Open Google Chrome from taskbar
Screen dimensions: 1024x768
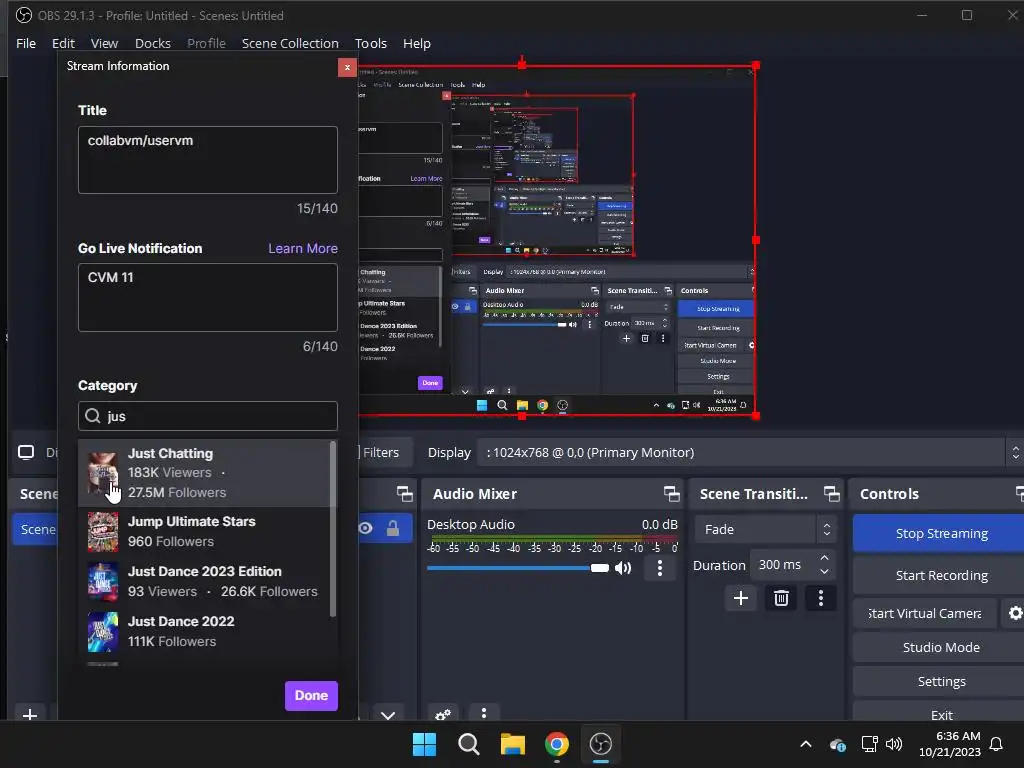click(556, 744)
